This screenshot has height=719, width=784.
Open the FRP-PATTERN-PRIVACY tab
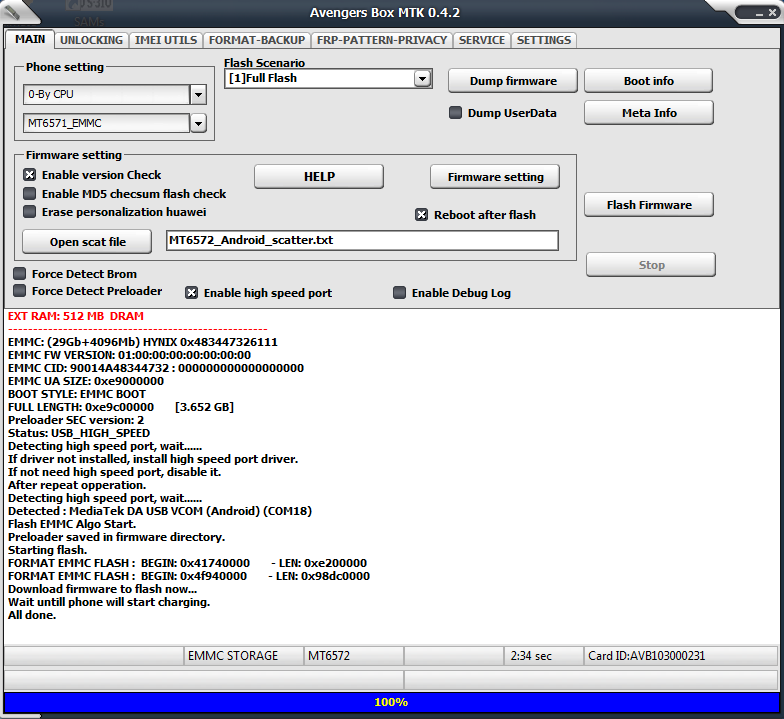tap(382, 40)
